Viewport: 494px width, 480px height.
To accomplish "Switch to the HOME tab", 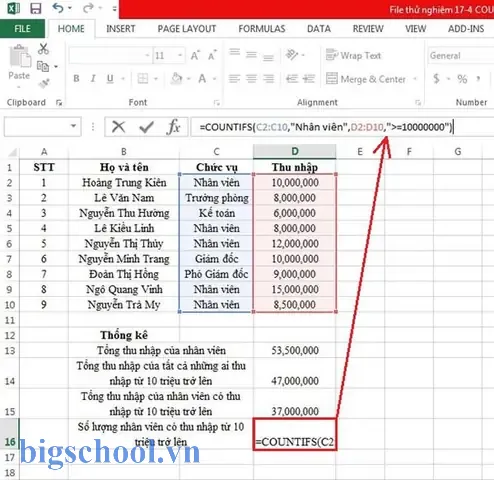I will 71,29.
